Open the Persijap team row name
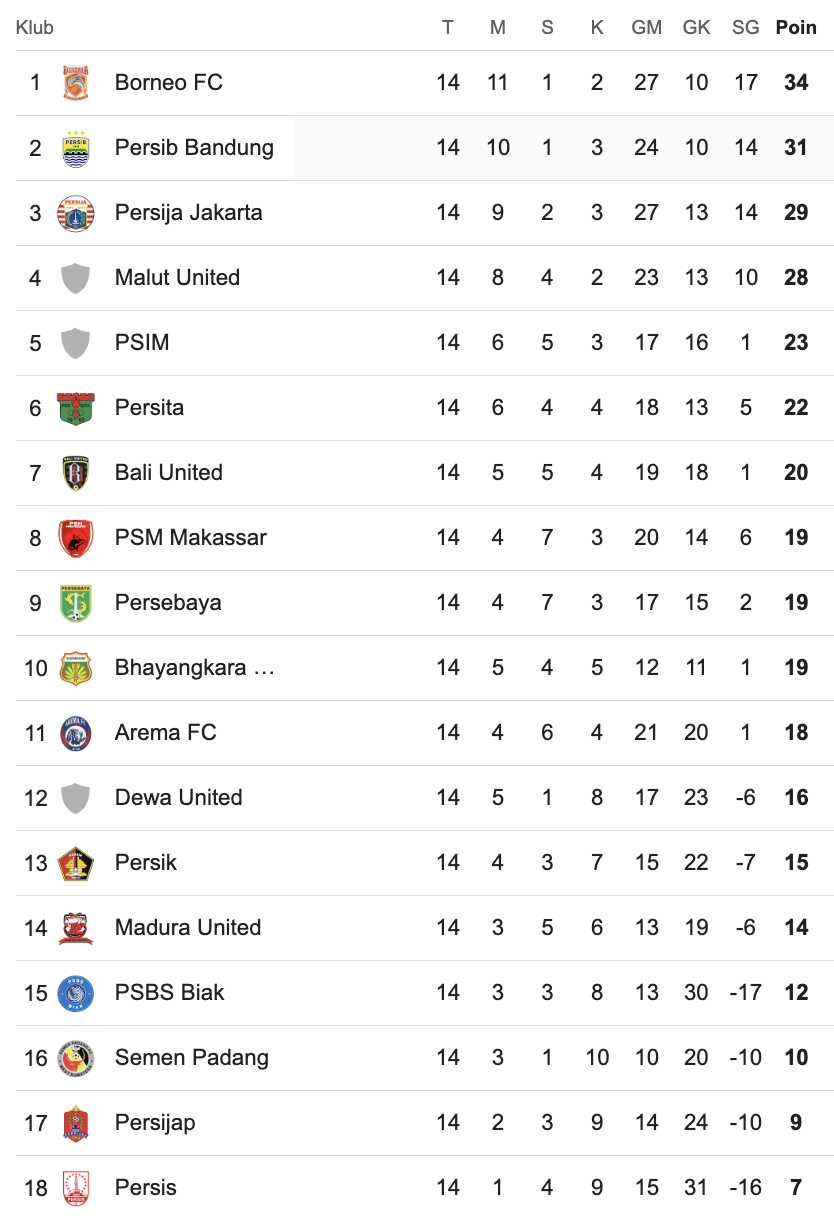834x1220 pixels. click(155, 1123)
